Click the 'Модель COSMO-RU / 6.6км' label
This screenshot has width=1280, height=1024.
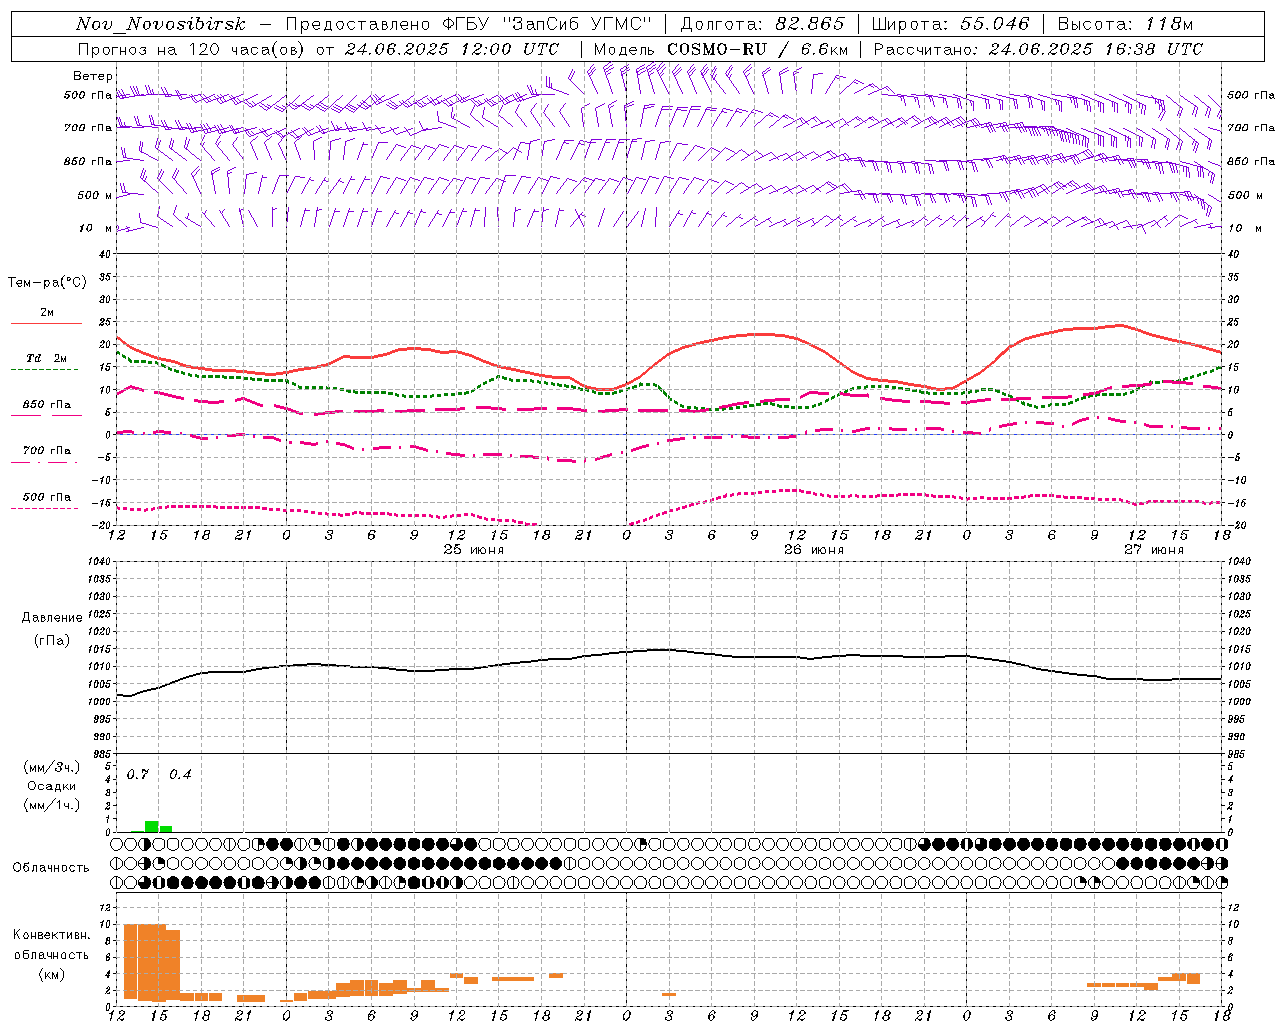coord(720,49)
